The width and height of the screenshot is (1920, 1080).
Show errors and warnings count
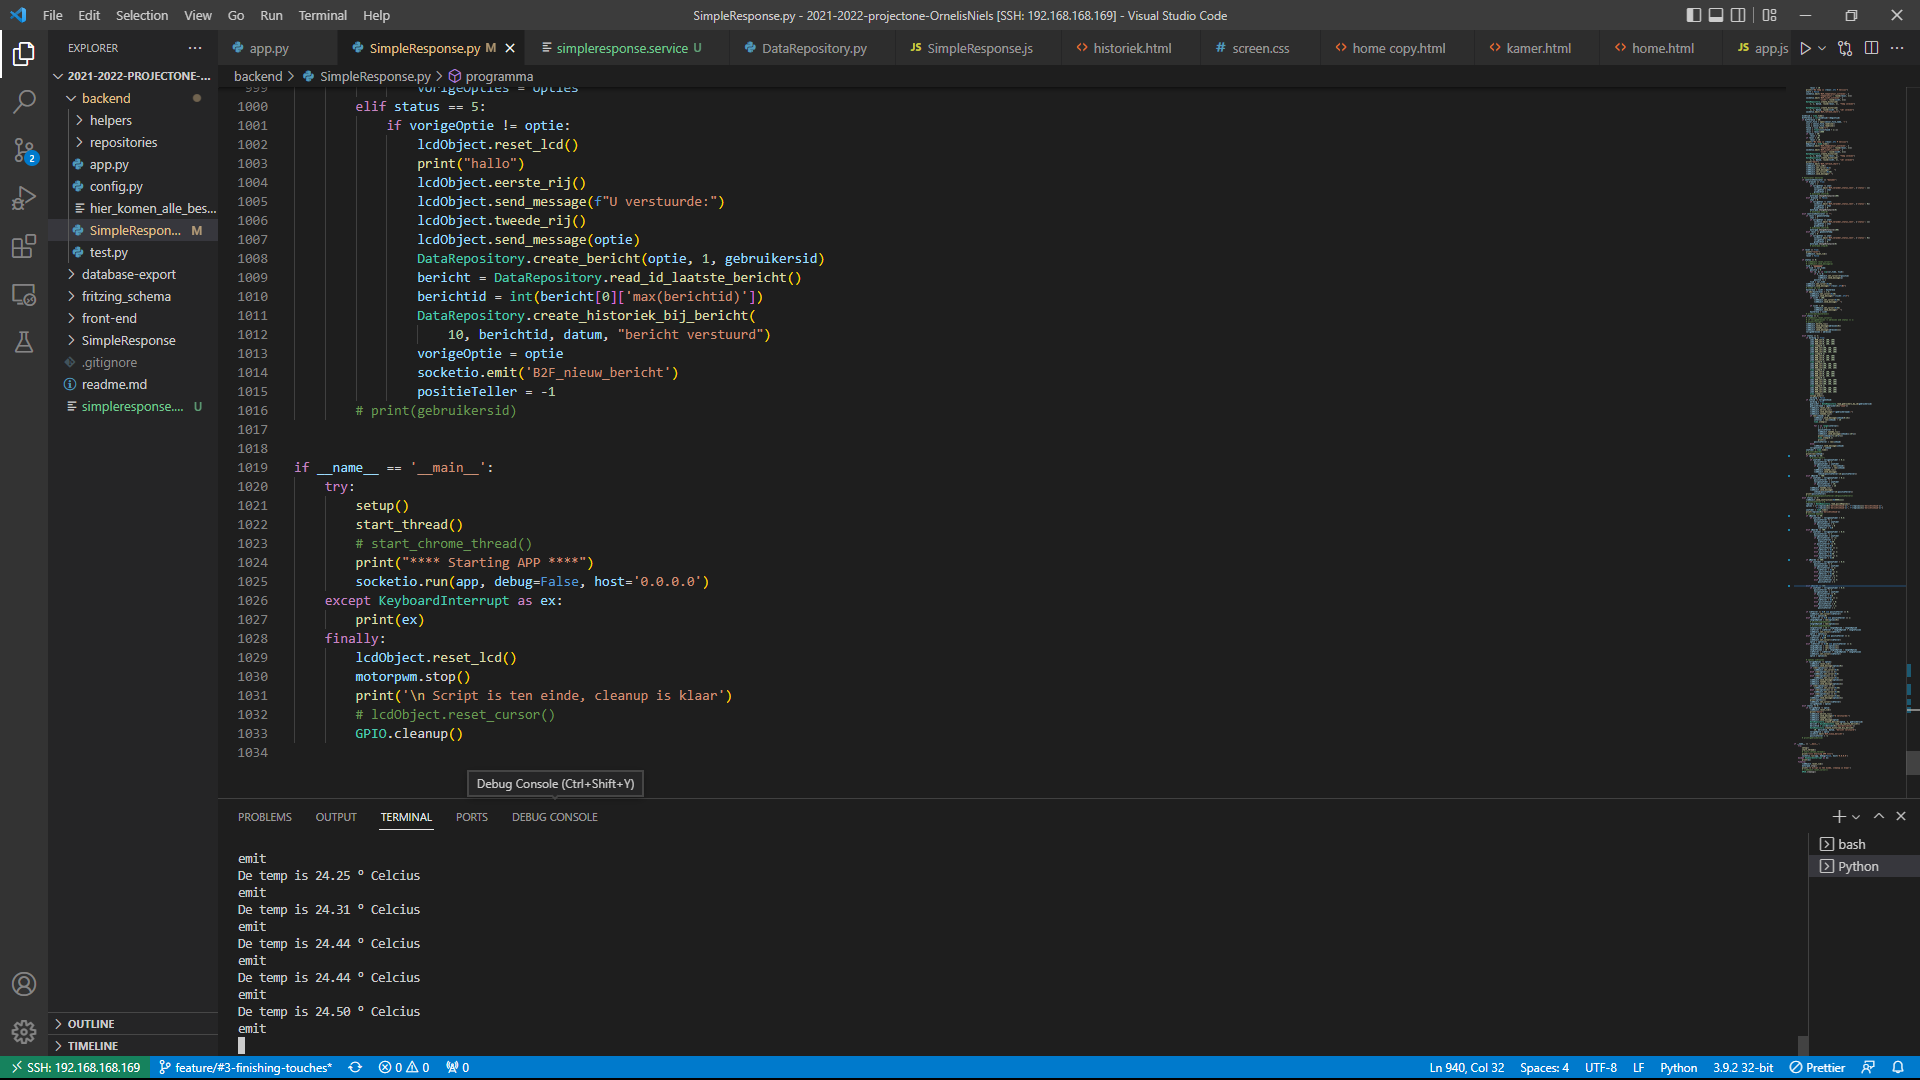pyautogui.click(x=404, y=1067)
